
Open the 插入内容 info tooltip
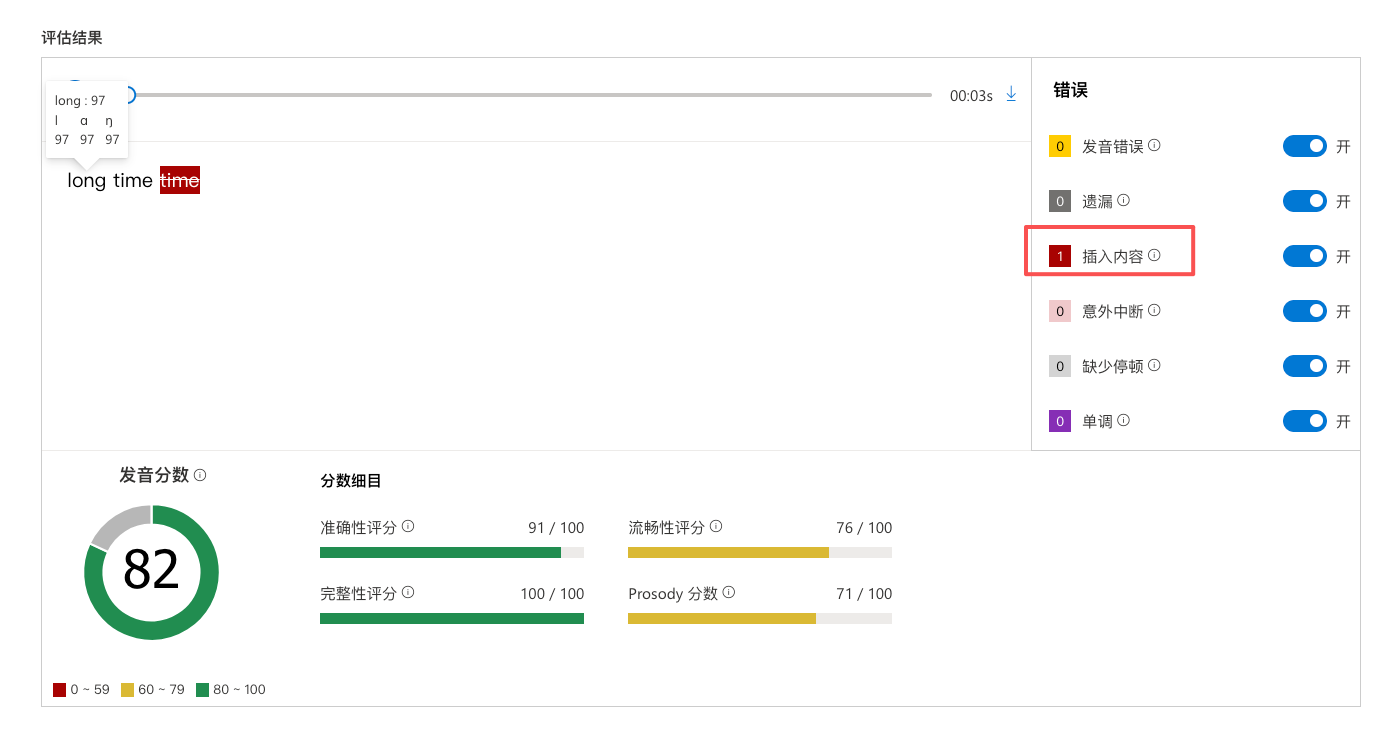pos(1156,255)
